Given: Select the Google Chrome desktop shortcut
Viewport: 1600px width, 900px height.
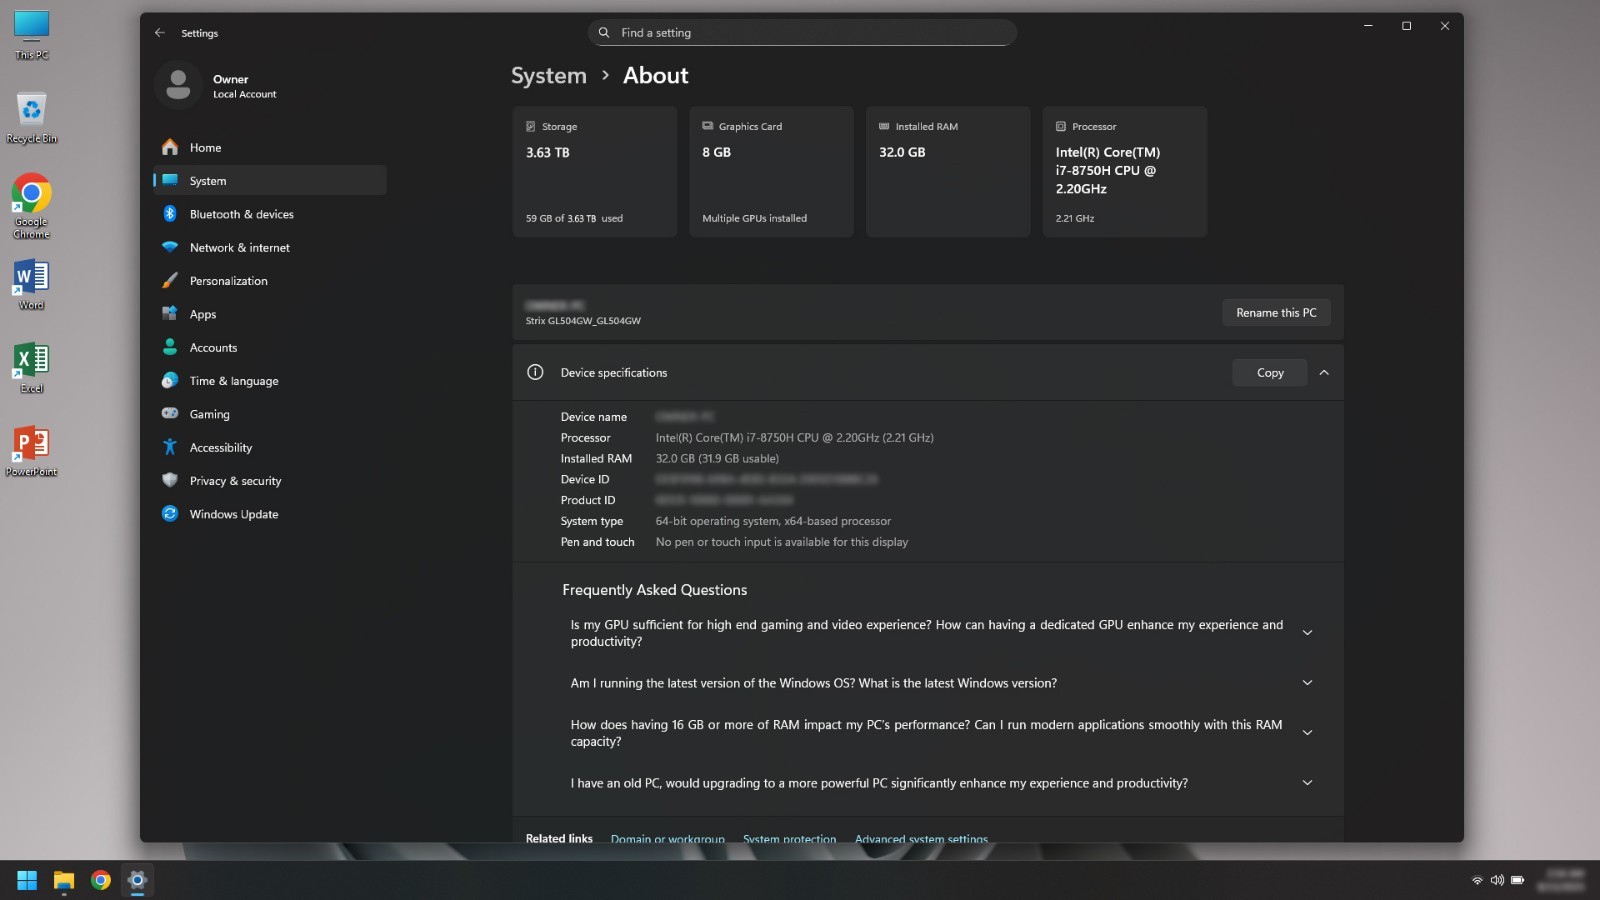Looking at the screenshot, I should (x=31, y=206).
